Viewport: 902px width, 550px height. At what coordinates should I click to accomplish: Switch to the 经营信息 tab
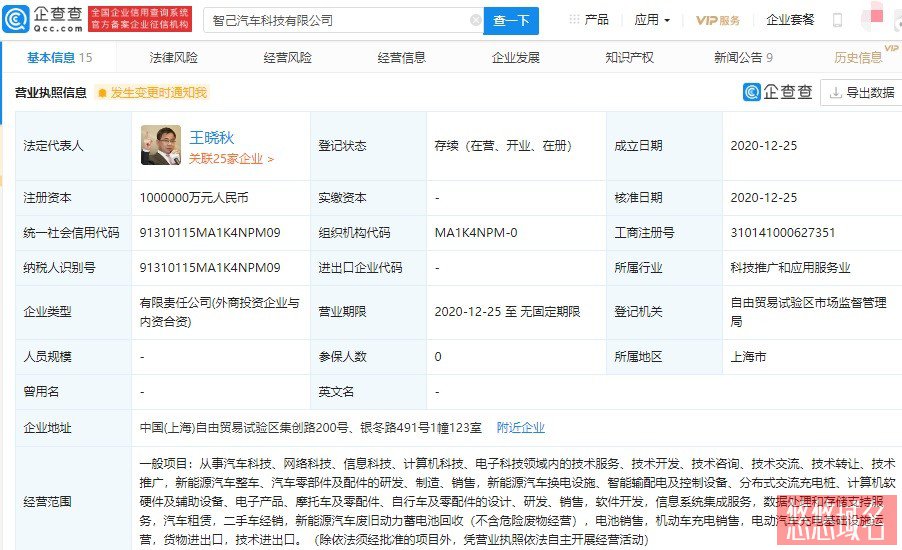pos(402,57)
